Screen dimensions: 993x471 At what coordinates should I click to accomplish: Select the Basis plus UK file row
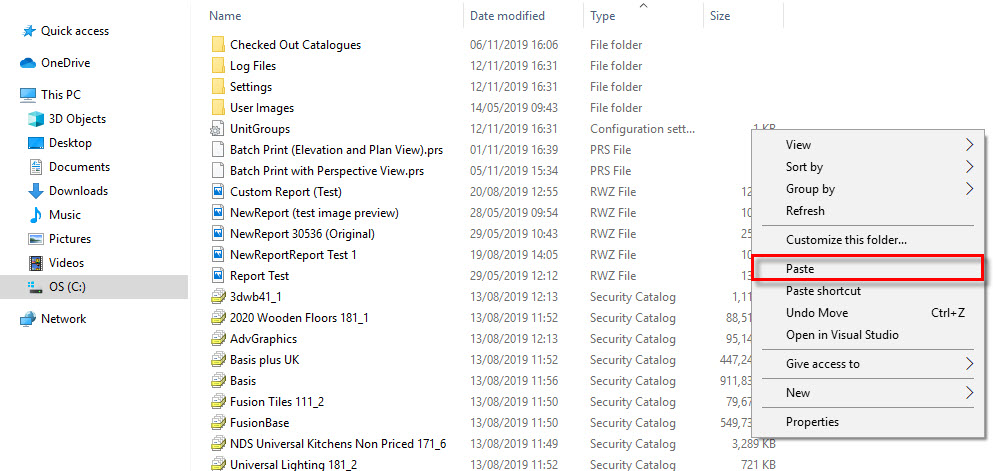[494, 360]
